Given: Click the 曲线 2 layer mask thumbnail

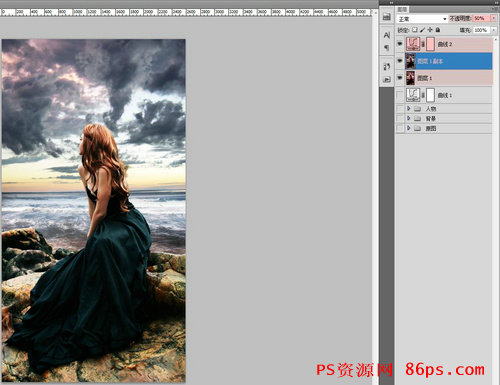Looking at the screenshot, I should pyautogui.click(x=430, y=44).
